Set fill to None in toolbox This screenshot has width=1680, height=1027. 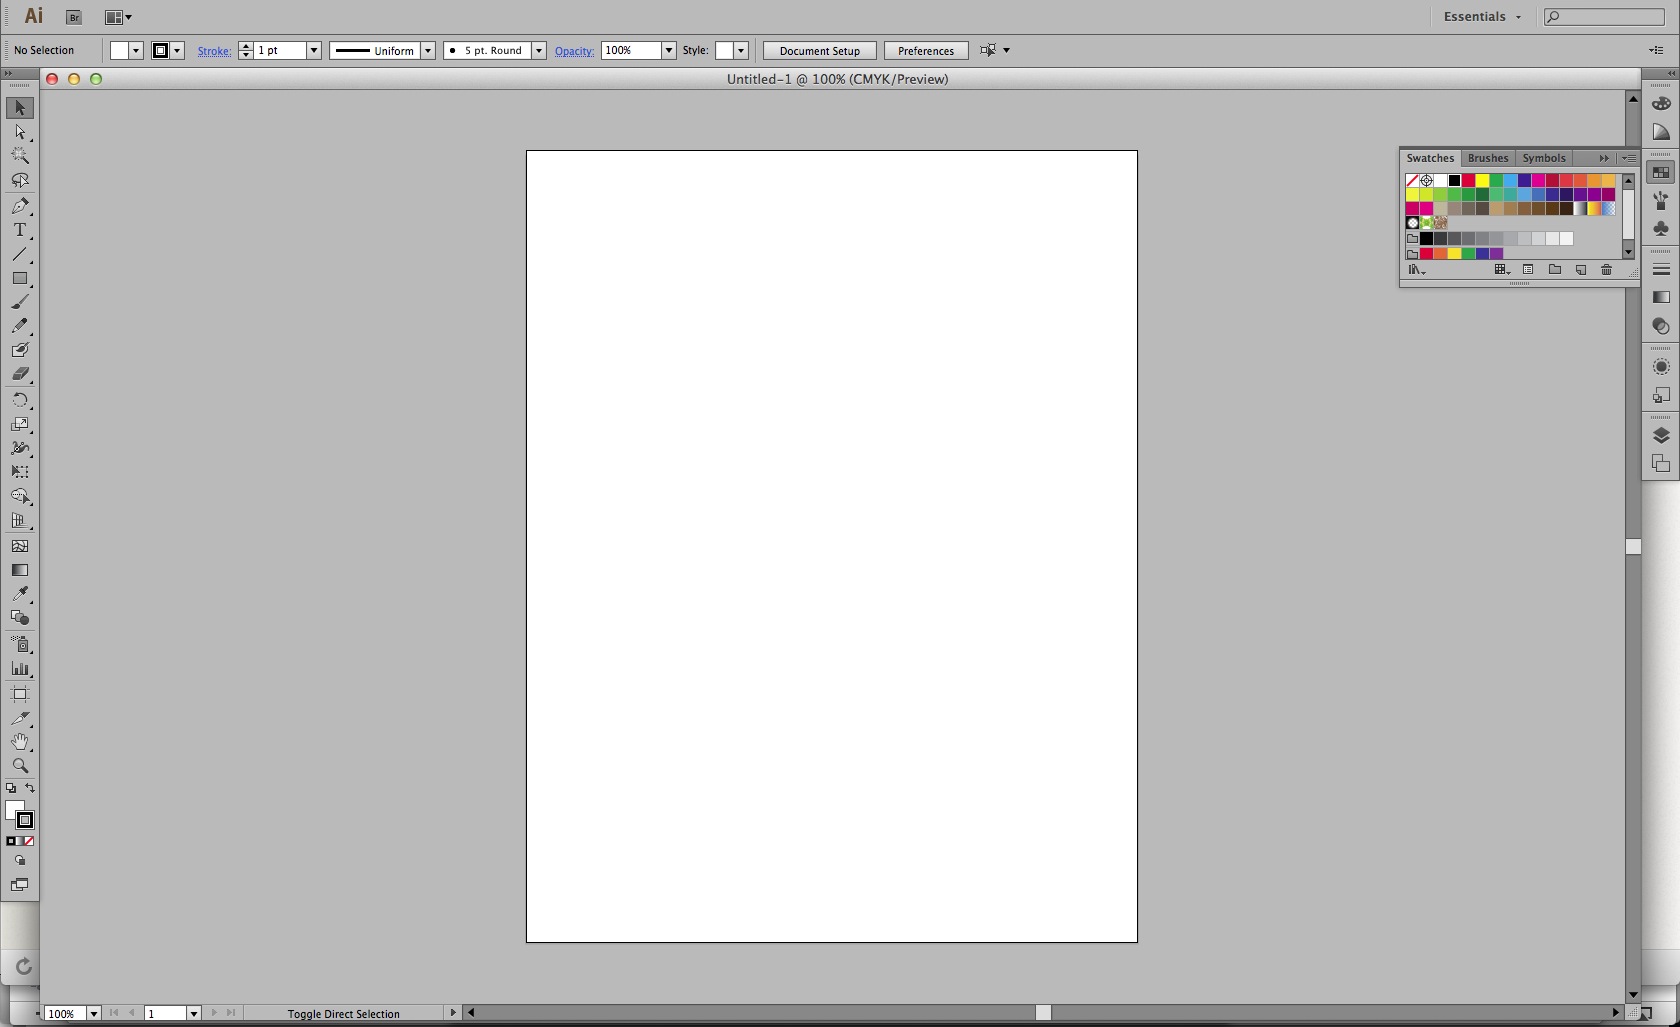pyautogui.click(x=30, y=841)
